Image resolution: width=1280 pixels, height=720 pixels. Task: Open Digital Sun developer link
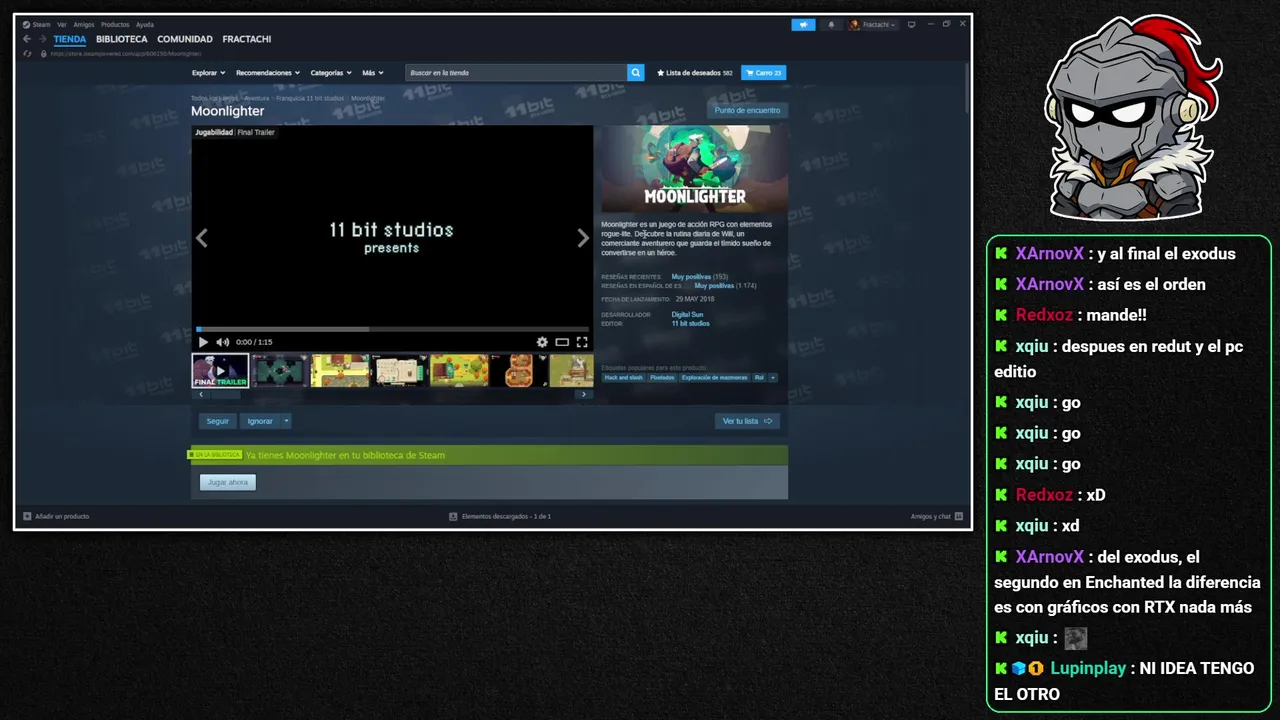coord(687,315)
